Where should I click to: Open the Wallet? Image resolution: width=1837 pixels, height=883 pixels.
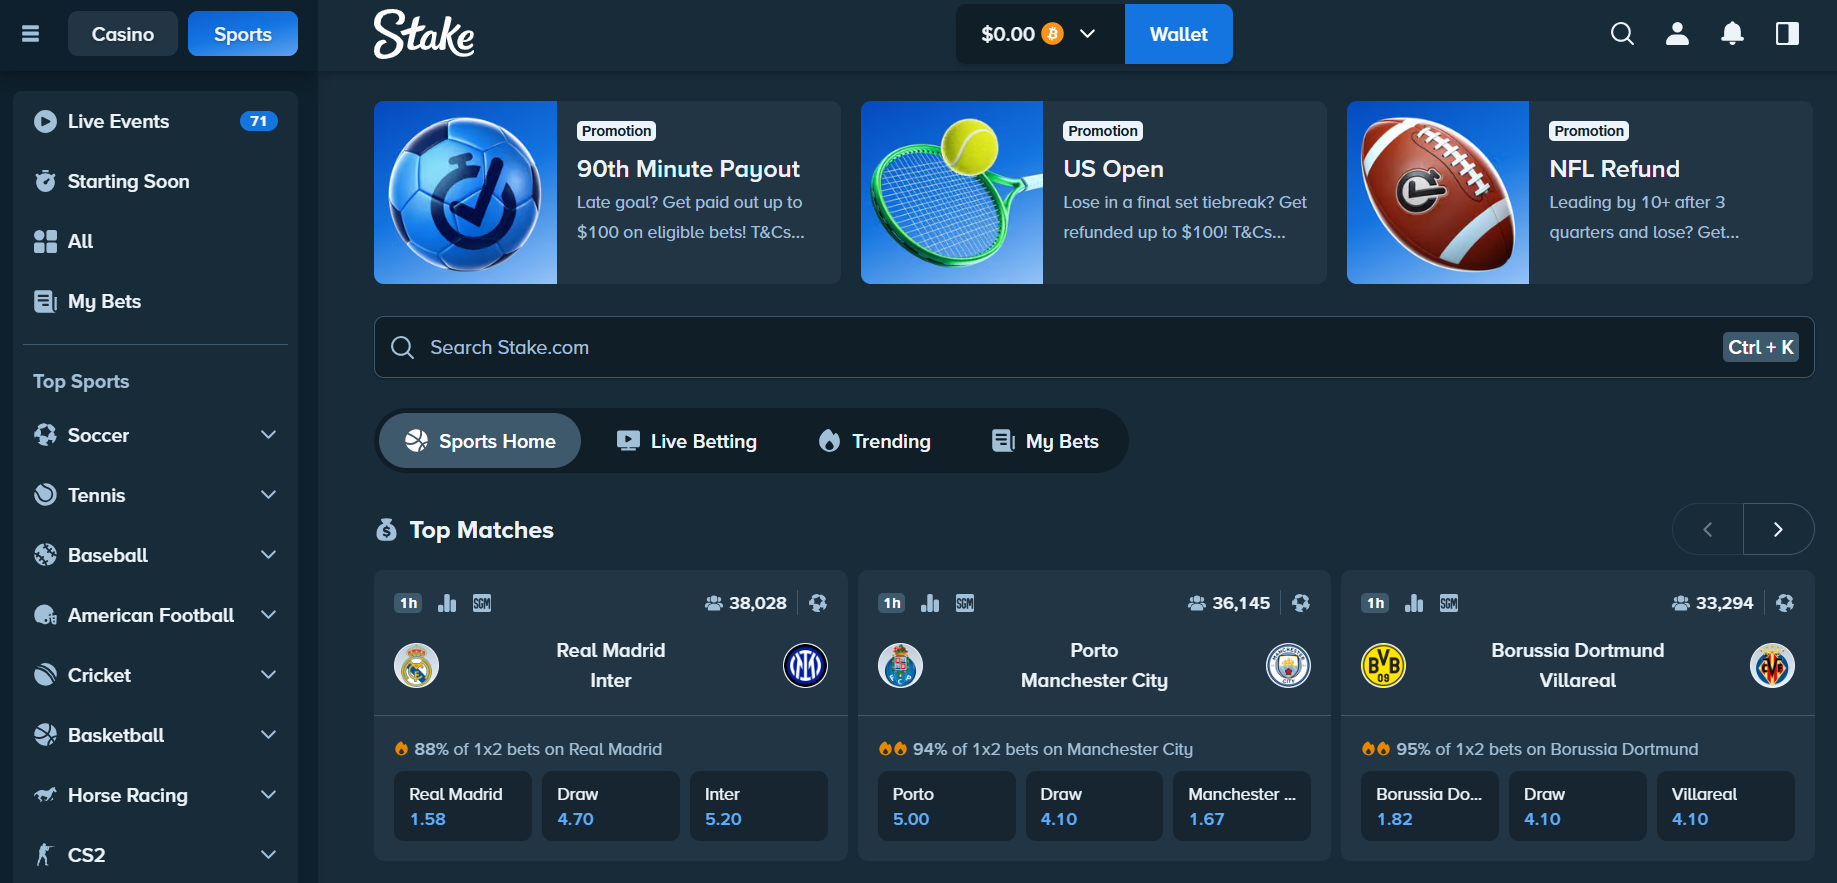1179,34
